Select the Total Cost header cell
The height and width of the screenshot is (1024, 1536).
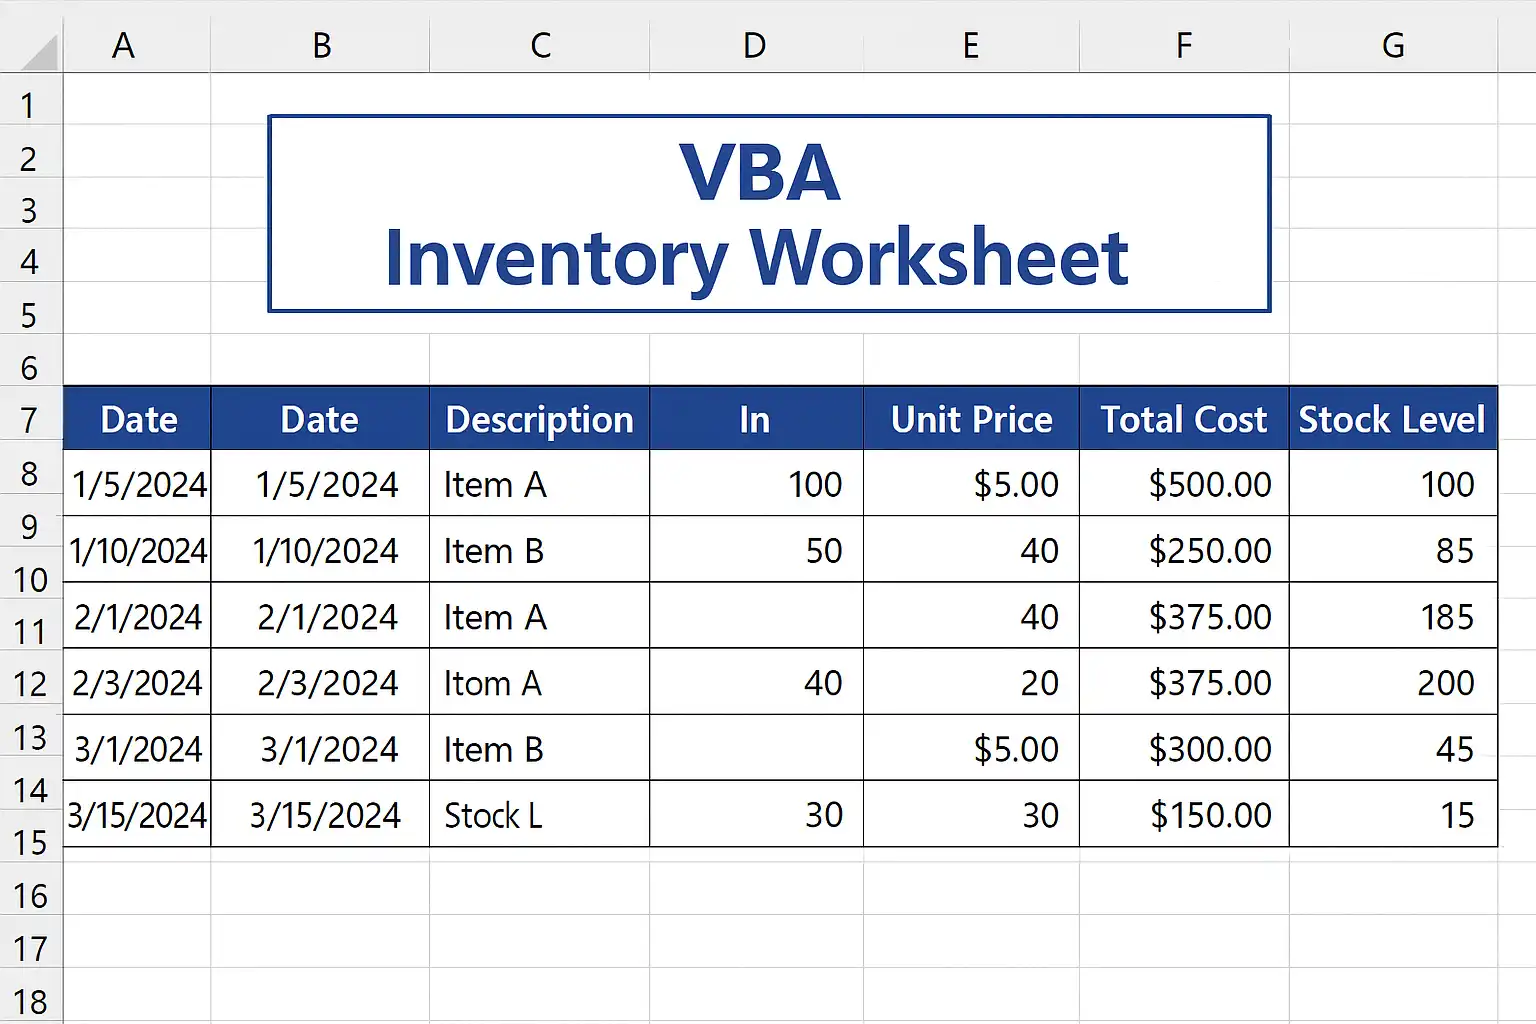pyautogui.click(x=1183, y=420)
